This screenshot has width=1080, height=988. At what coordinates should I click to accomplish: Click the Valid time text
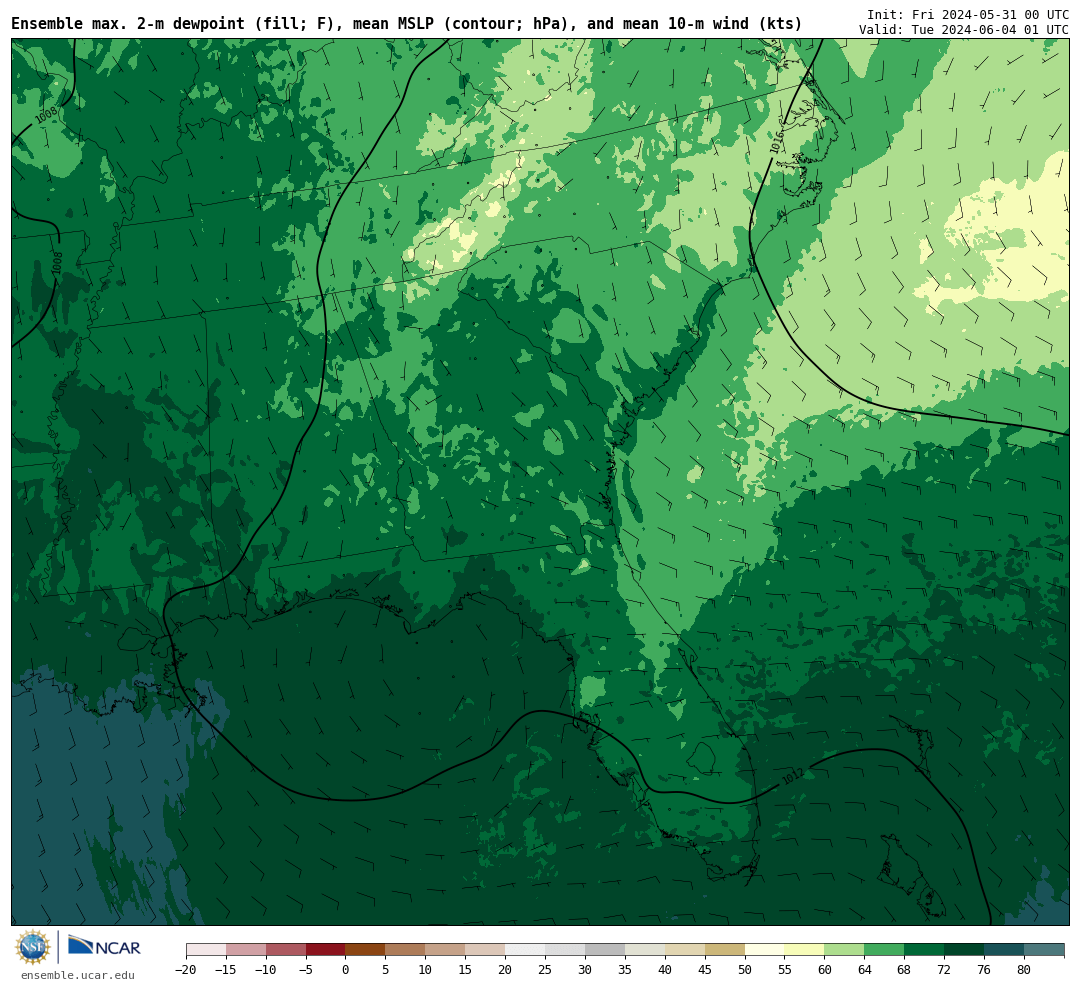click(964, 30)
